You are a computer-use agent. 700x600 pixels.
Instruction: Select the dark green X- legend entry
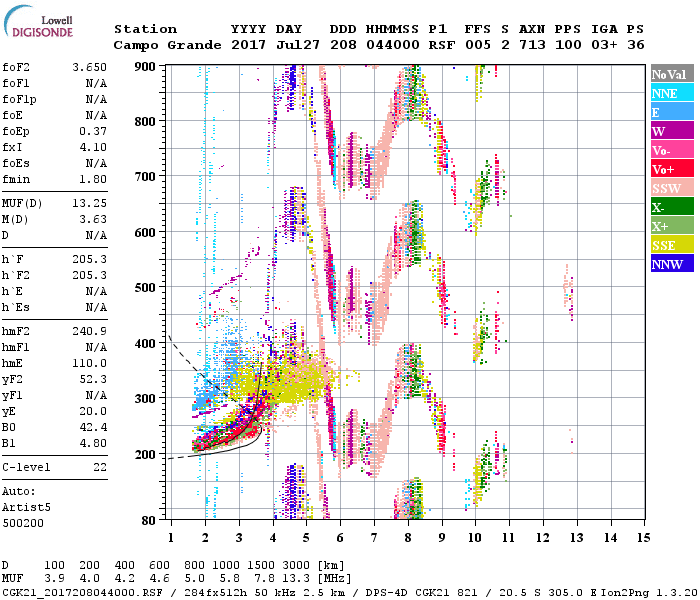[672, 207]
